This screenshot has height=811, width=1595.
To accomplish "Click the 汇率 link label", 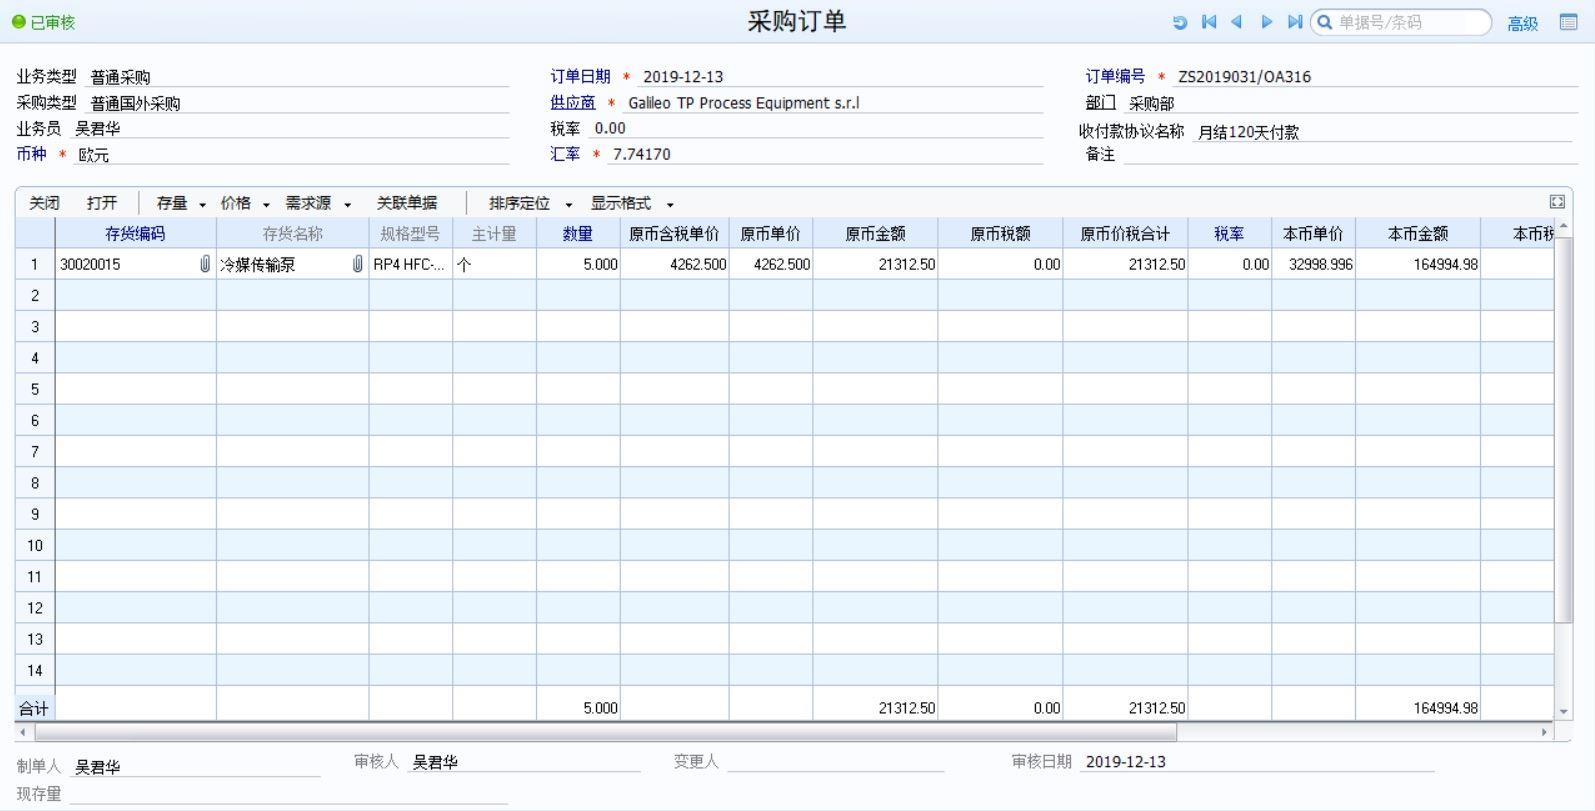I will [565, 154].
